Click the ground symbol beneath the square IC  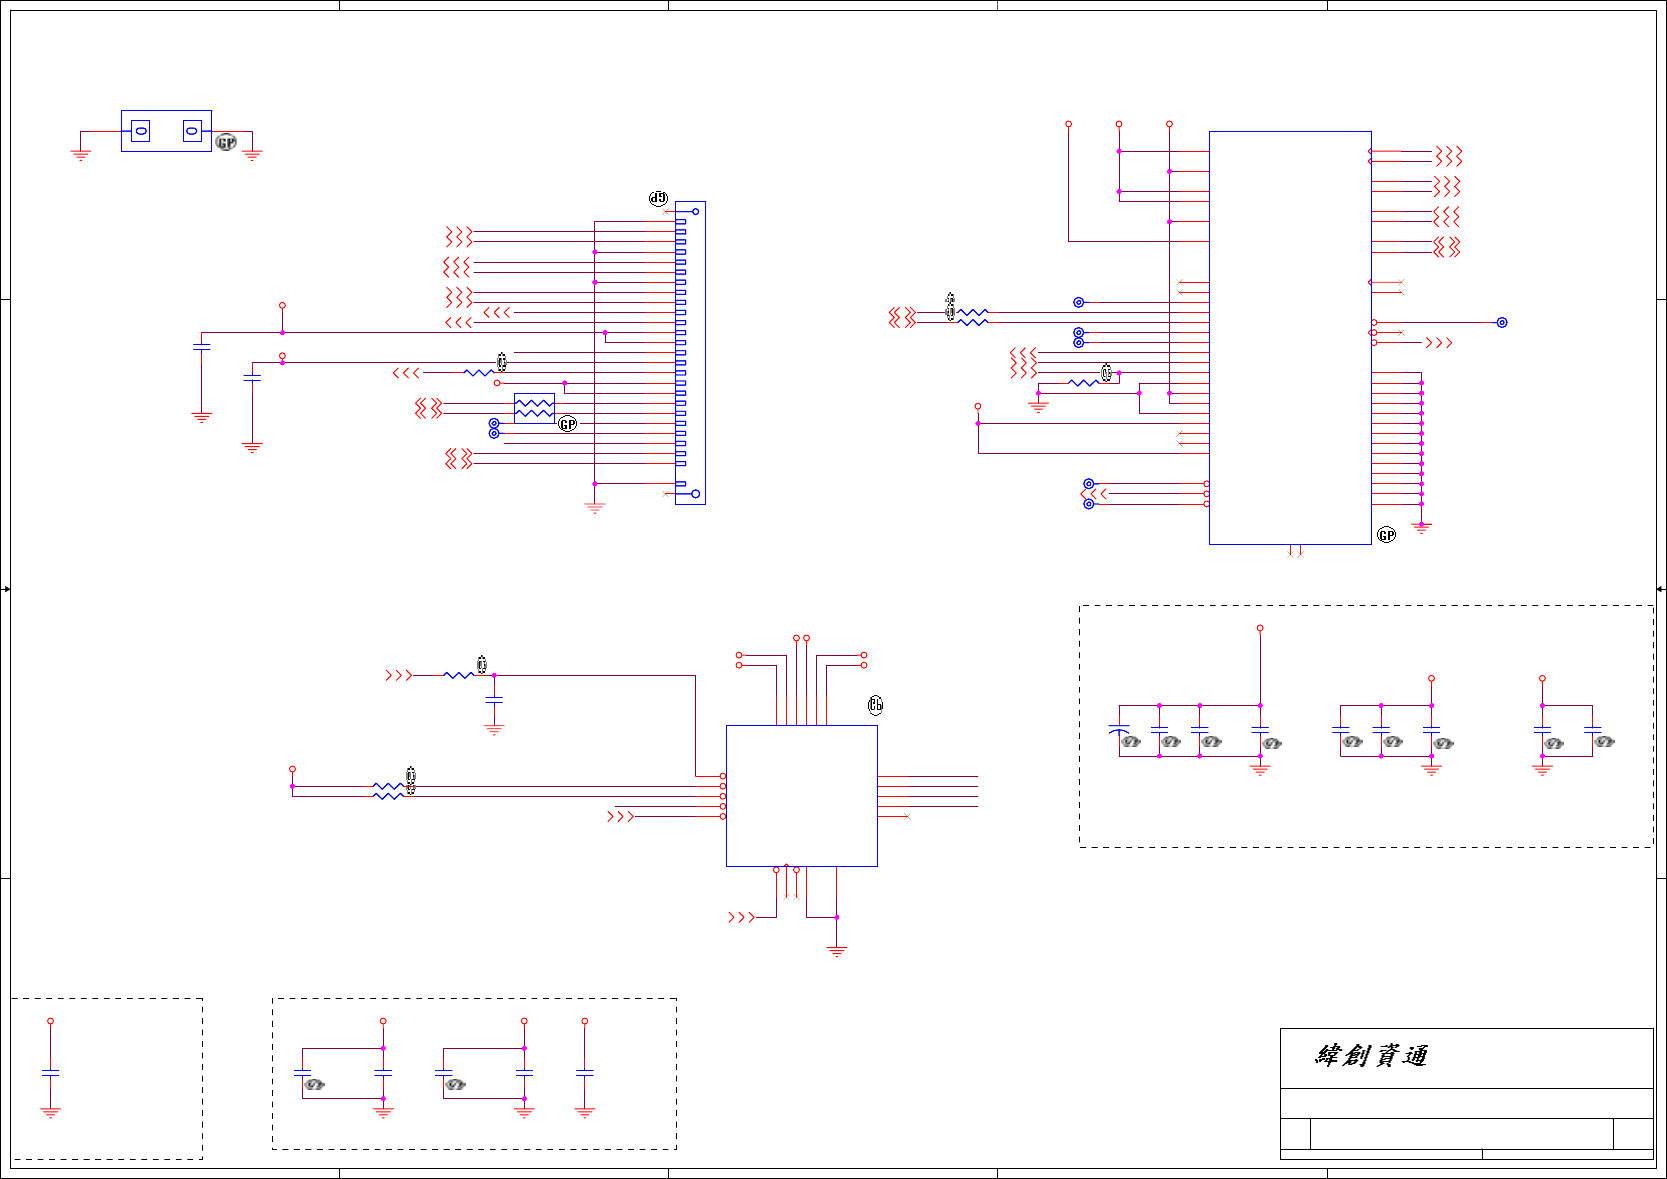click(837, 951)
